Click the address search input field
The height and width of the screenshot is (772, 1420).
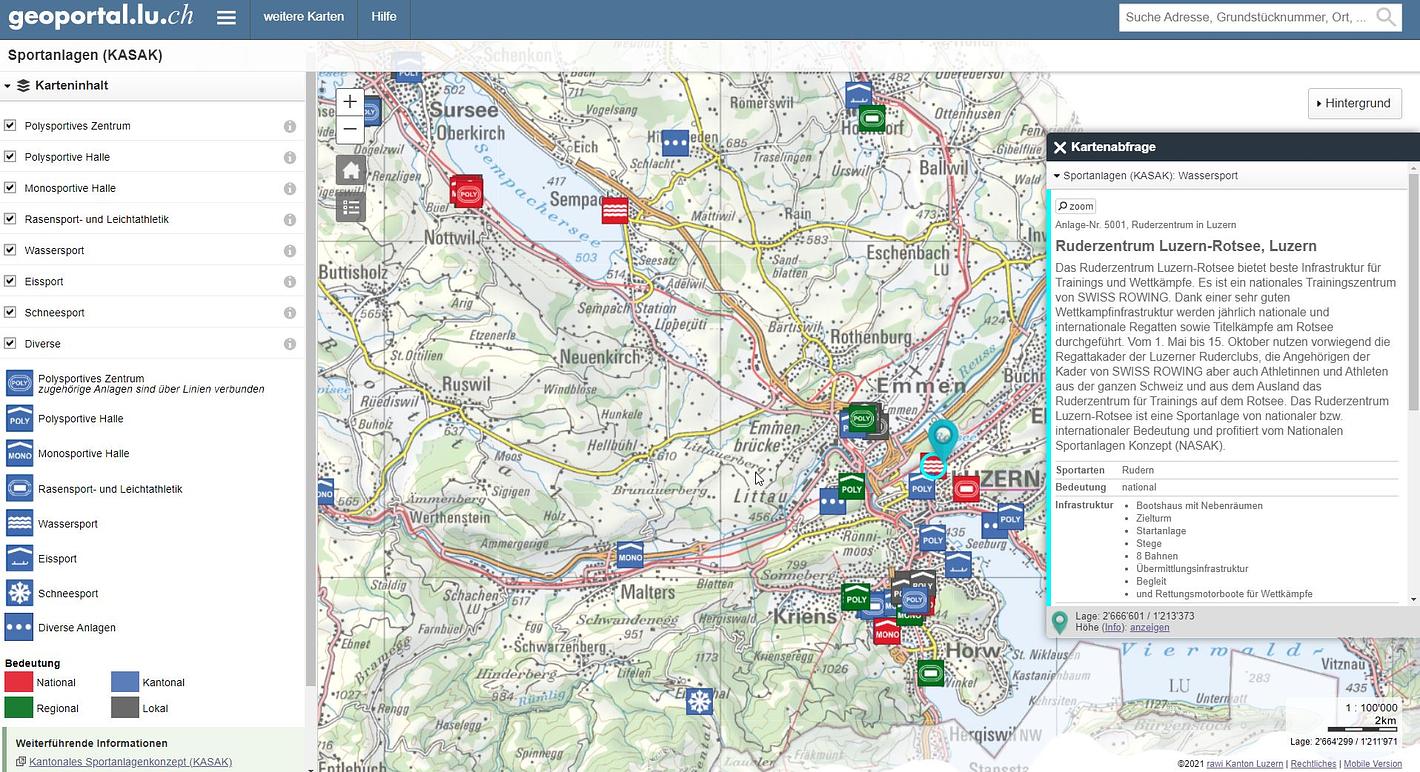pos(1245,17)
